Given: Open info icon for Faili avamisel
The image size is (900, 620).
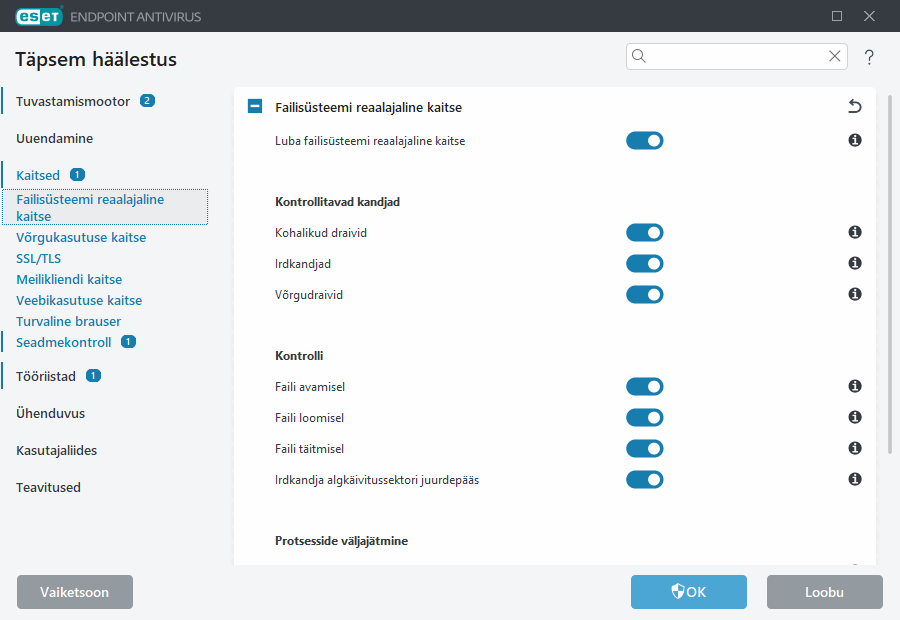Looking at the screenshot, I should [x=855, y=386].
